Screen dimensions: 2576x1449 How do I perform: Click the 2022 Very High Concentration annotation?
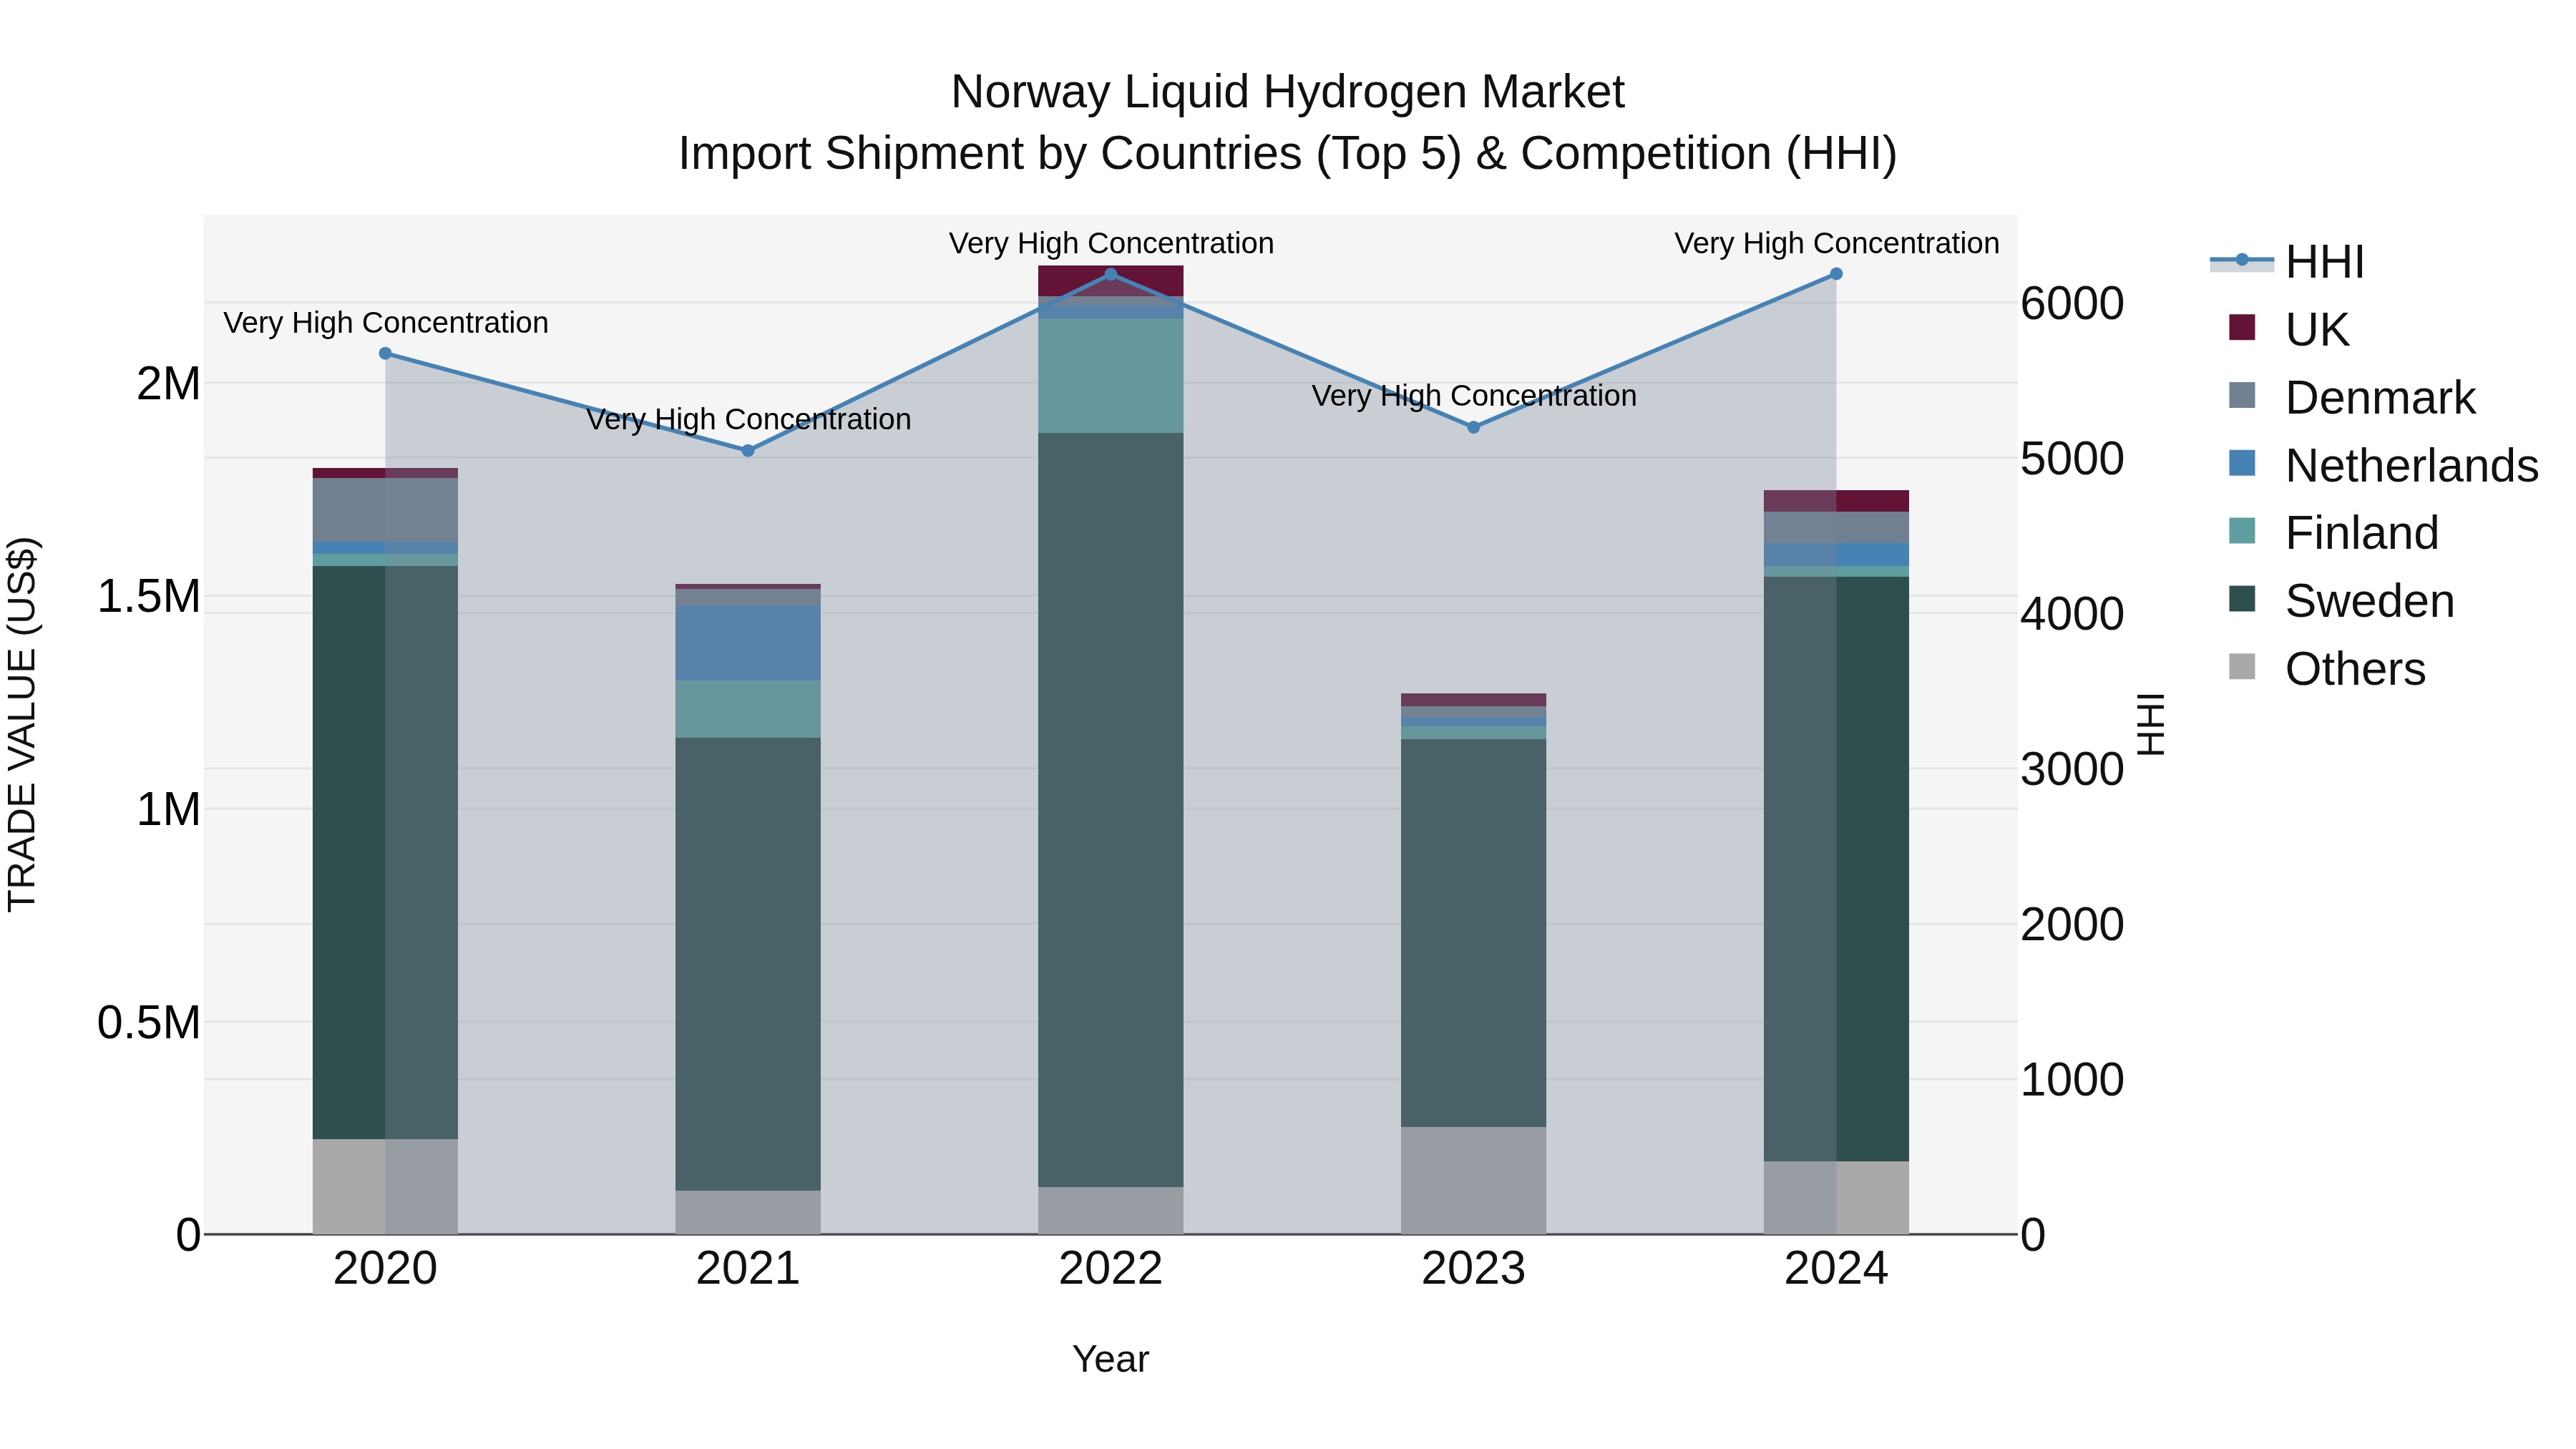coord(1110,243)
